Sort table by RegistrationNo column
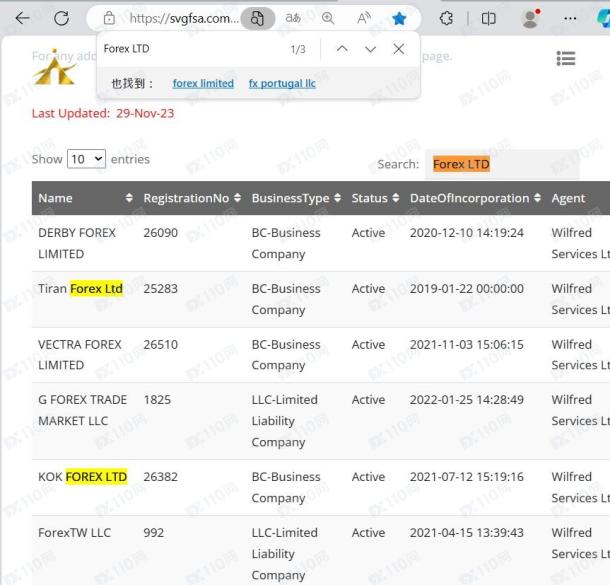The image size is (610, 585). click(x=192, y=198)
